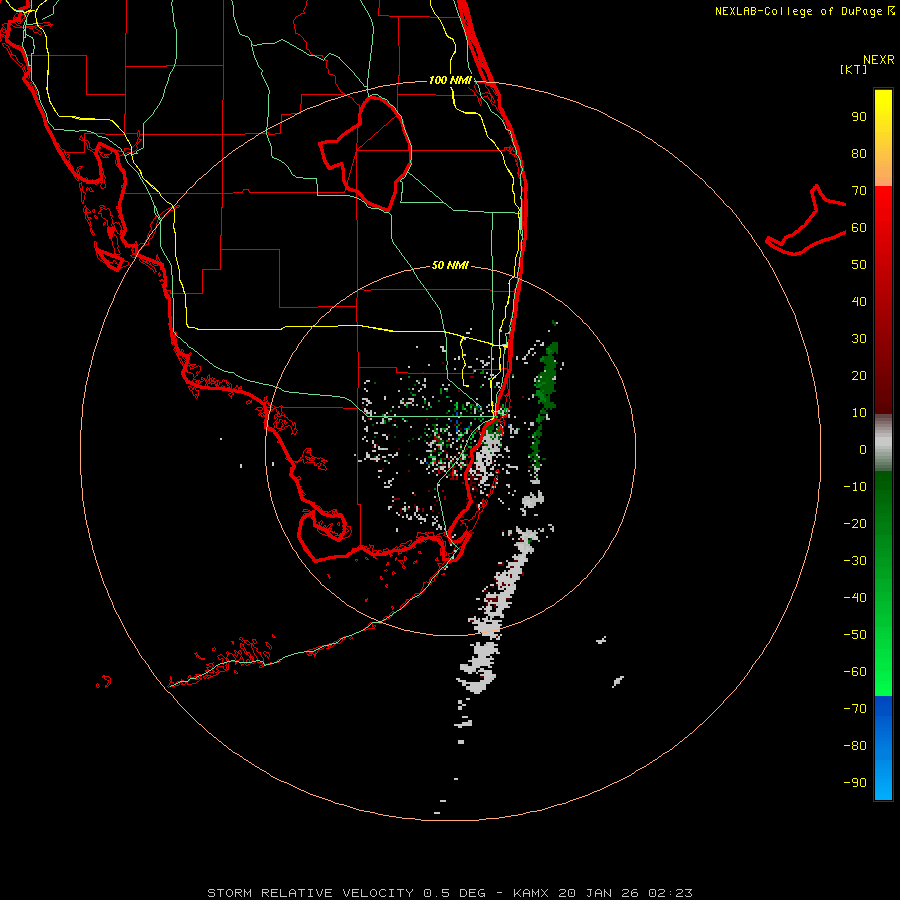Click the 20 value on velocity scale
The width and height of the screenshot is (900, 900).
tap(859, 375)
